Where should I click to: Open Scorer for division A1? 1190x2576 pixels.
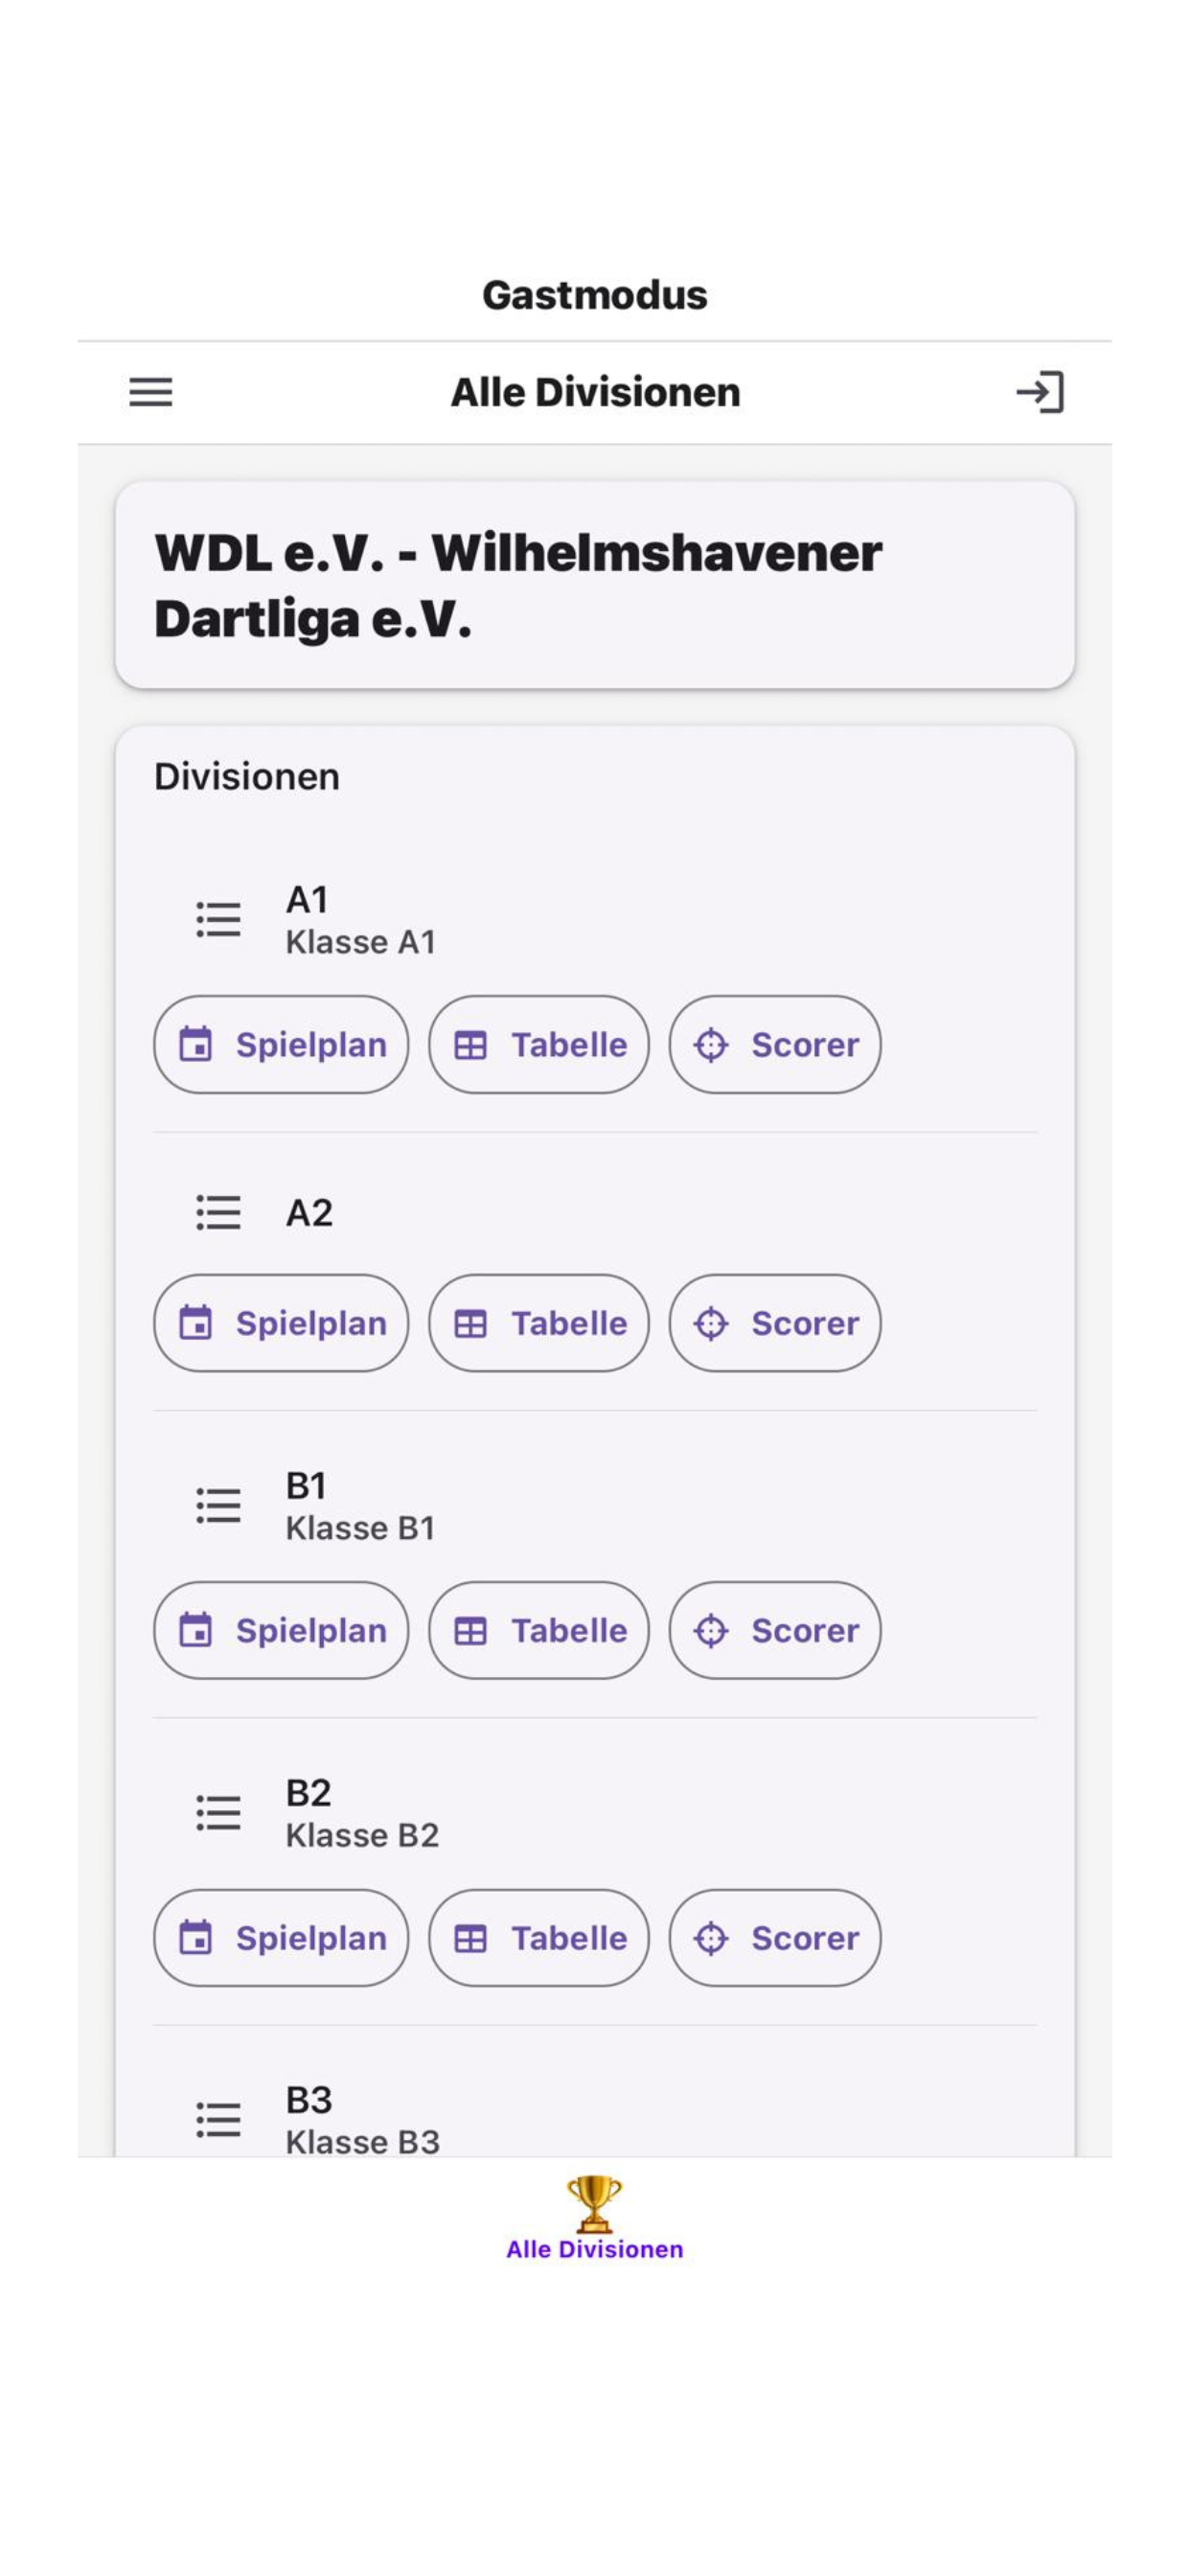[x=775, y=1045]
